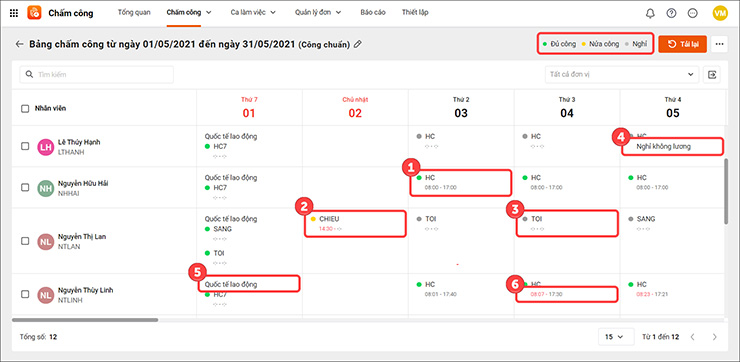The height and width of the screenshot is (362, 740).
Task: Click the Nguyễn Thị Lan employee name
Action: 82,236
